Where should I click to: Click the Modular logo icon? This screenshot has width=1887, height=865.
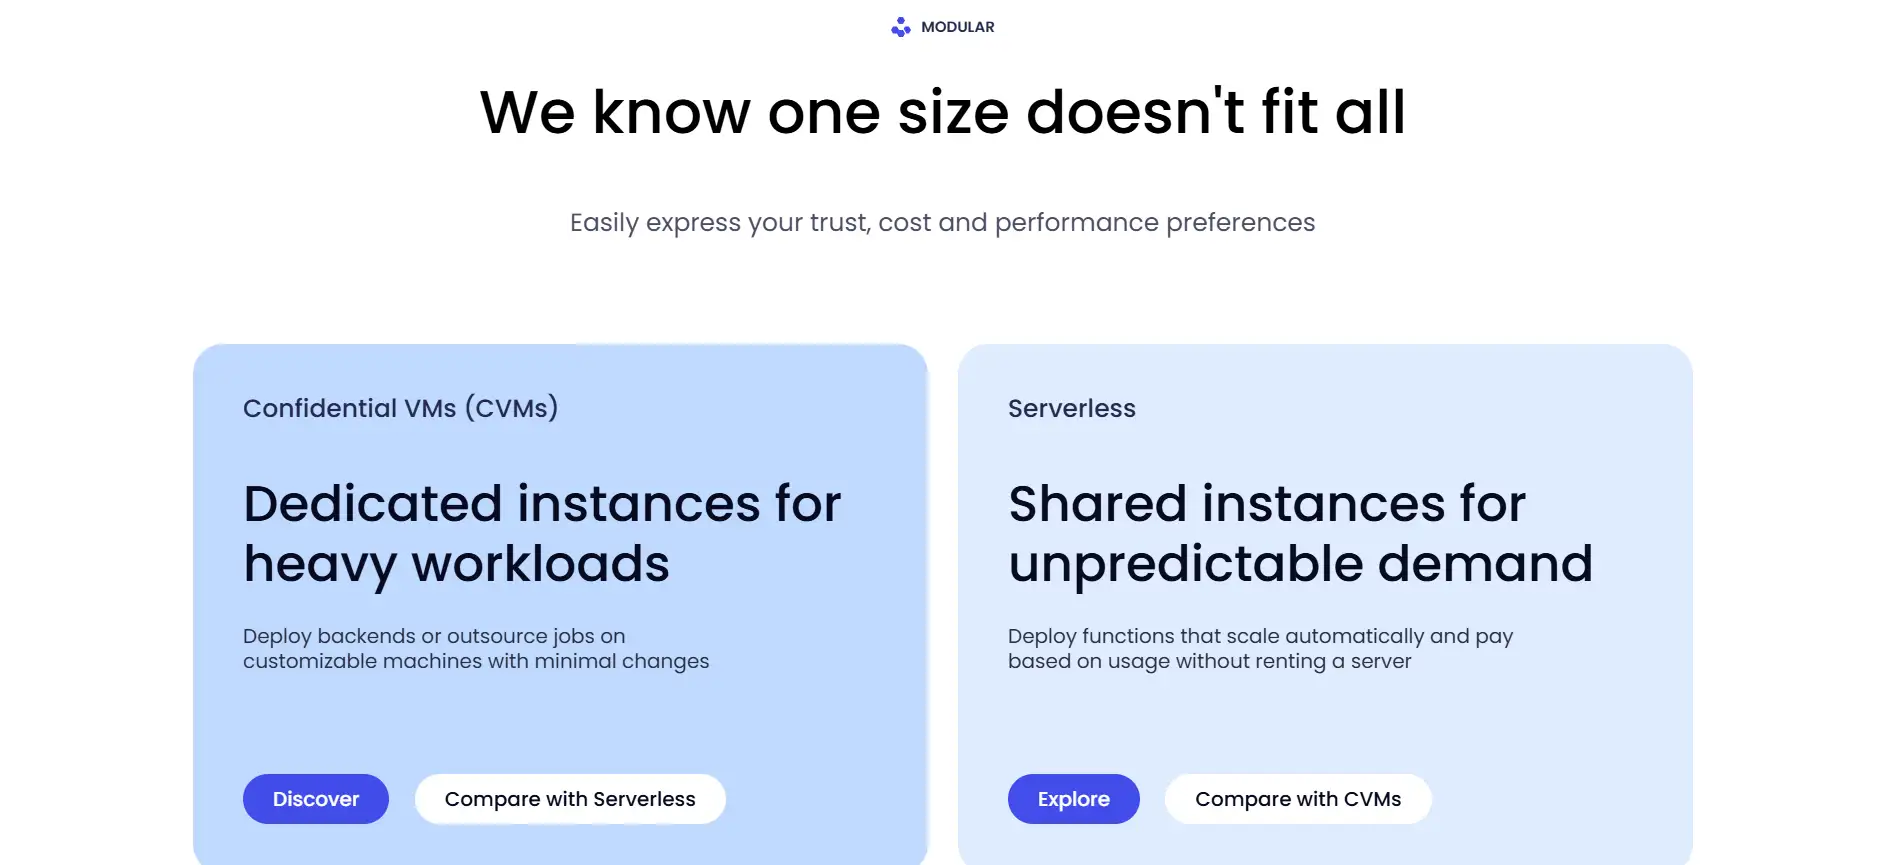901,27
